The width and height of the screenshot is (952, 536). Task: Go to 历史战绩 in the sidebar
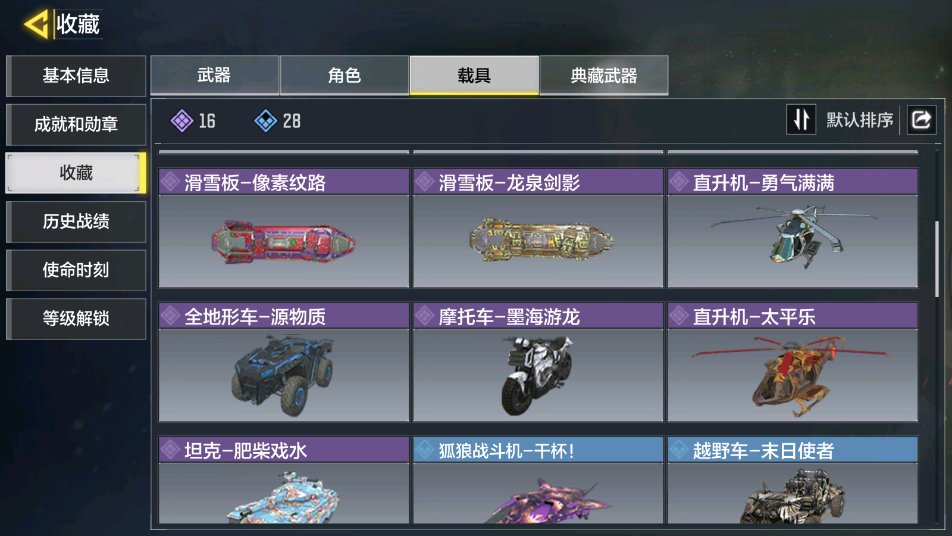click(76, 222)
